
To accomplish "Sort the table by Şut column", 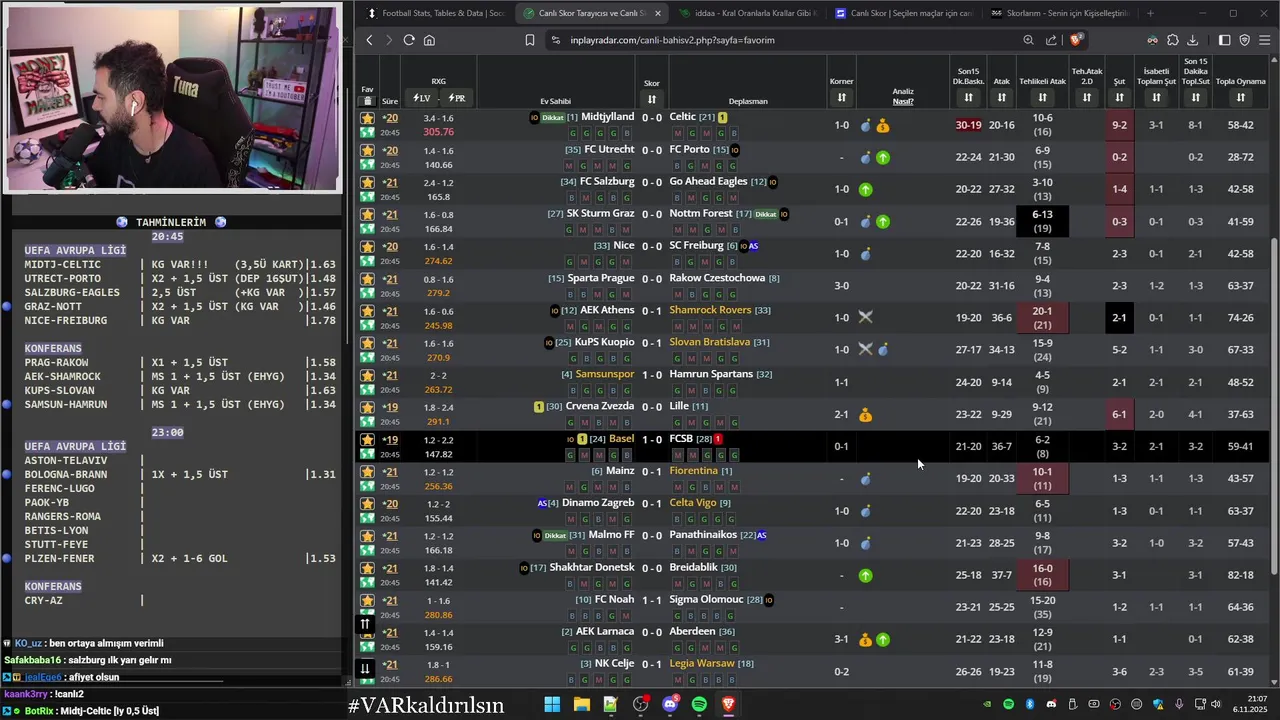I will point(1119,97).
